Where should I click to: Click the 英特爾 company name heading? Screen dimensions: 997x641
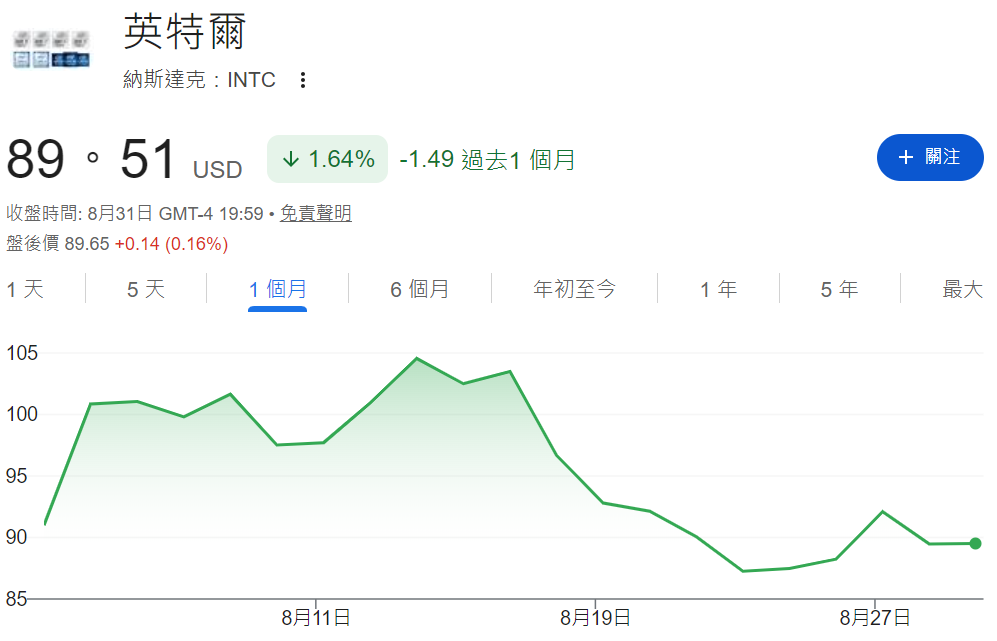184,31
